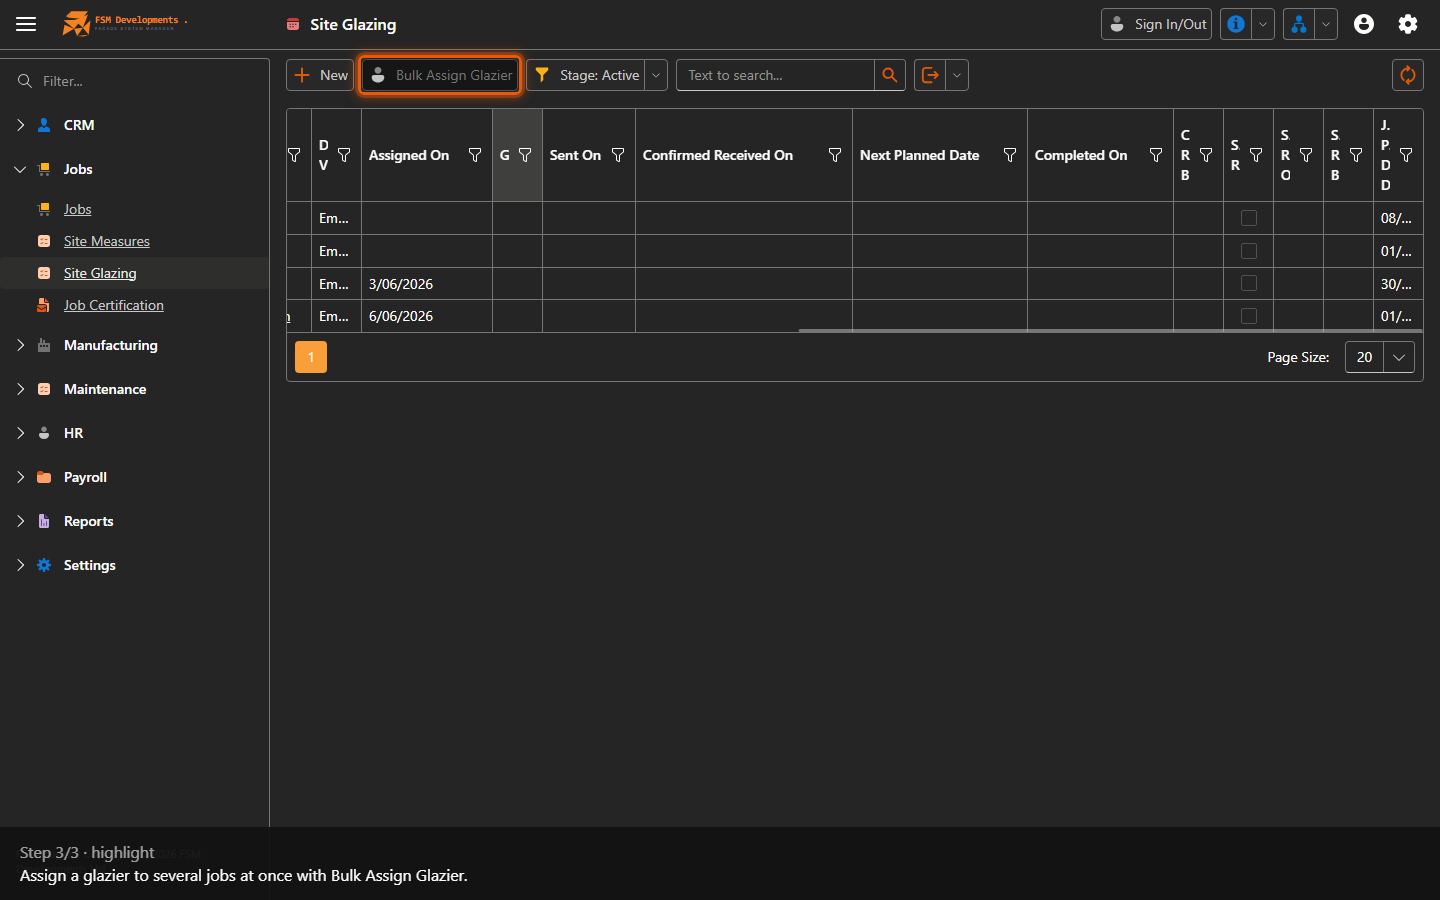Open the export options dropdown arrow
Image resolution: width=1440 pixels, height=900 pixels.
(957, 75)
